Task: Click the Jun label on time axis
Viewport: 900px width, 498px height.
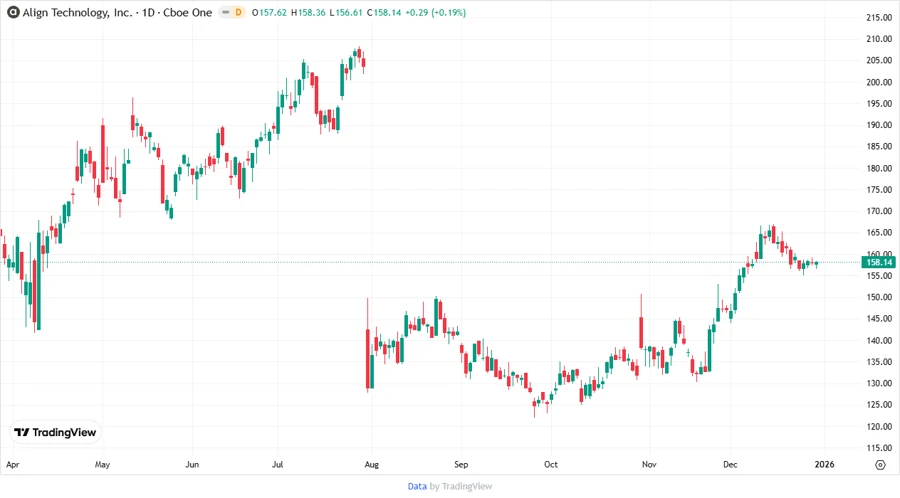Action: point(192,465)
